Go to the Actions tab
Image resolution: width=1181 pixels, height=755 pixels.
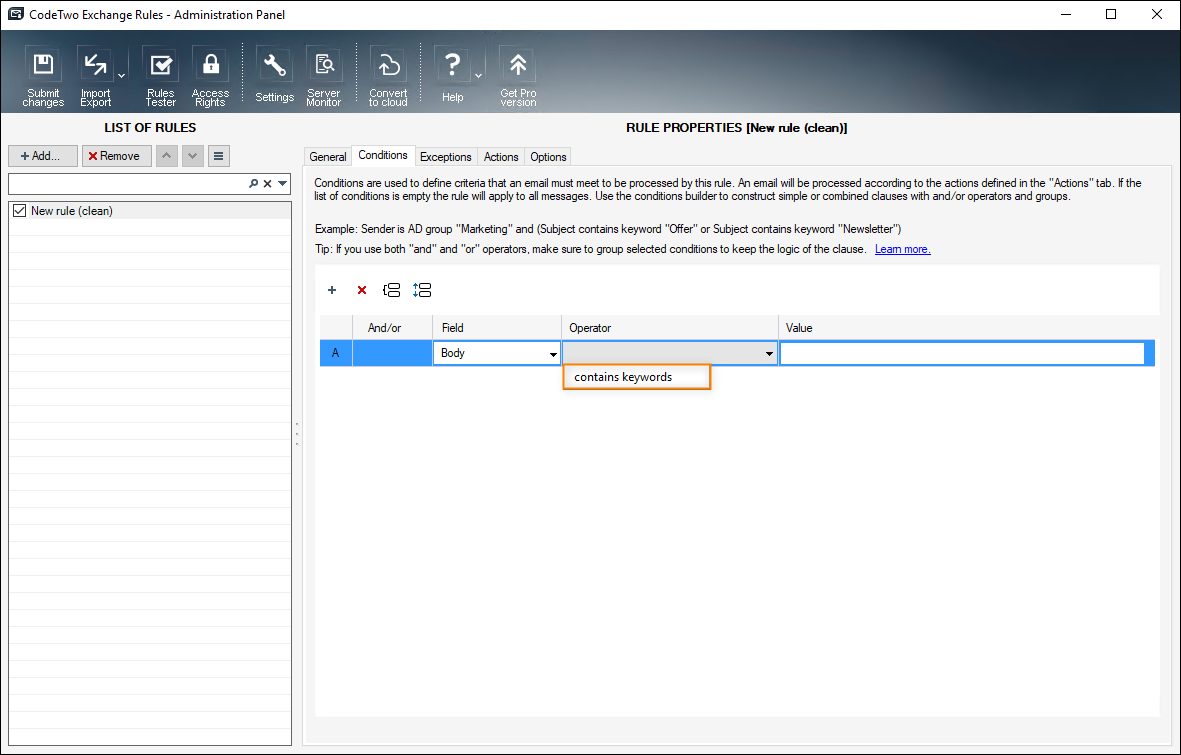(501, 157)
